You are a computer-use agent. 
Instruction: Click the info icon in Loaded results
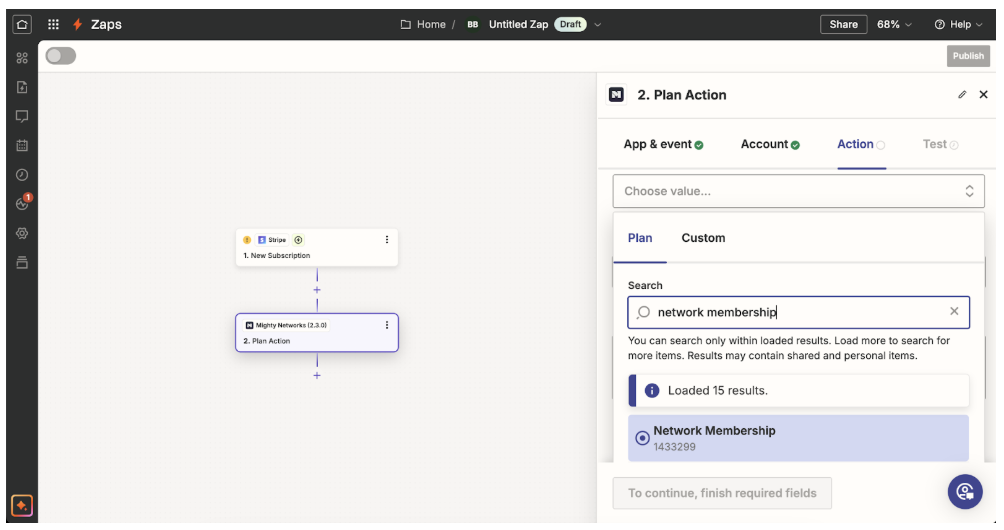pyautogui.click(x=652, y=390)
